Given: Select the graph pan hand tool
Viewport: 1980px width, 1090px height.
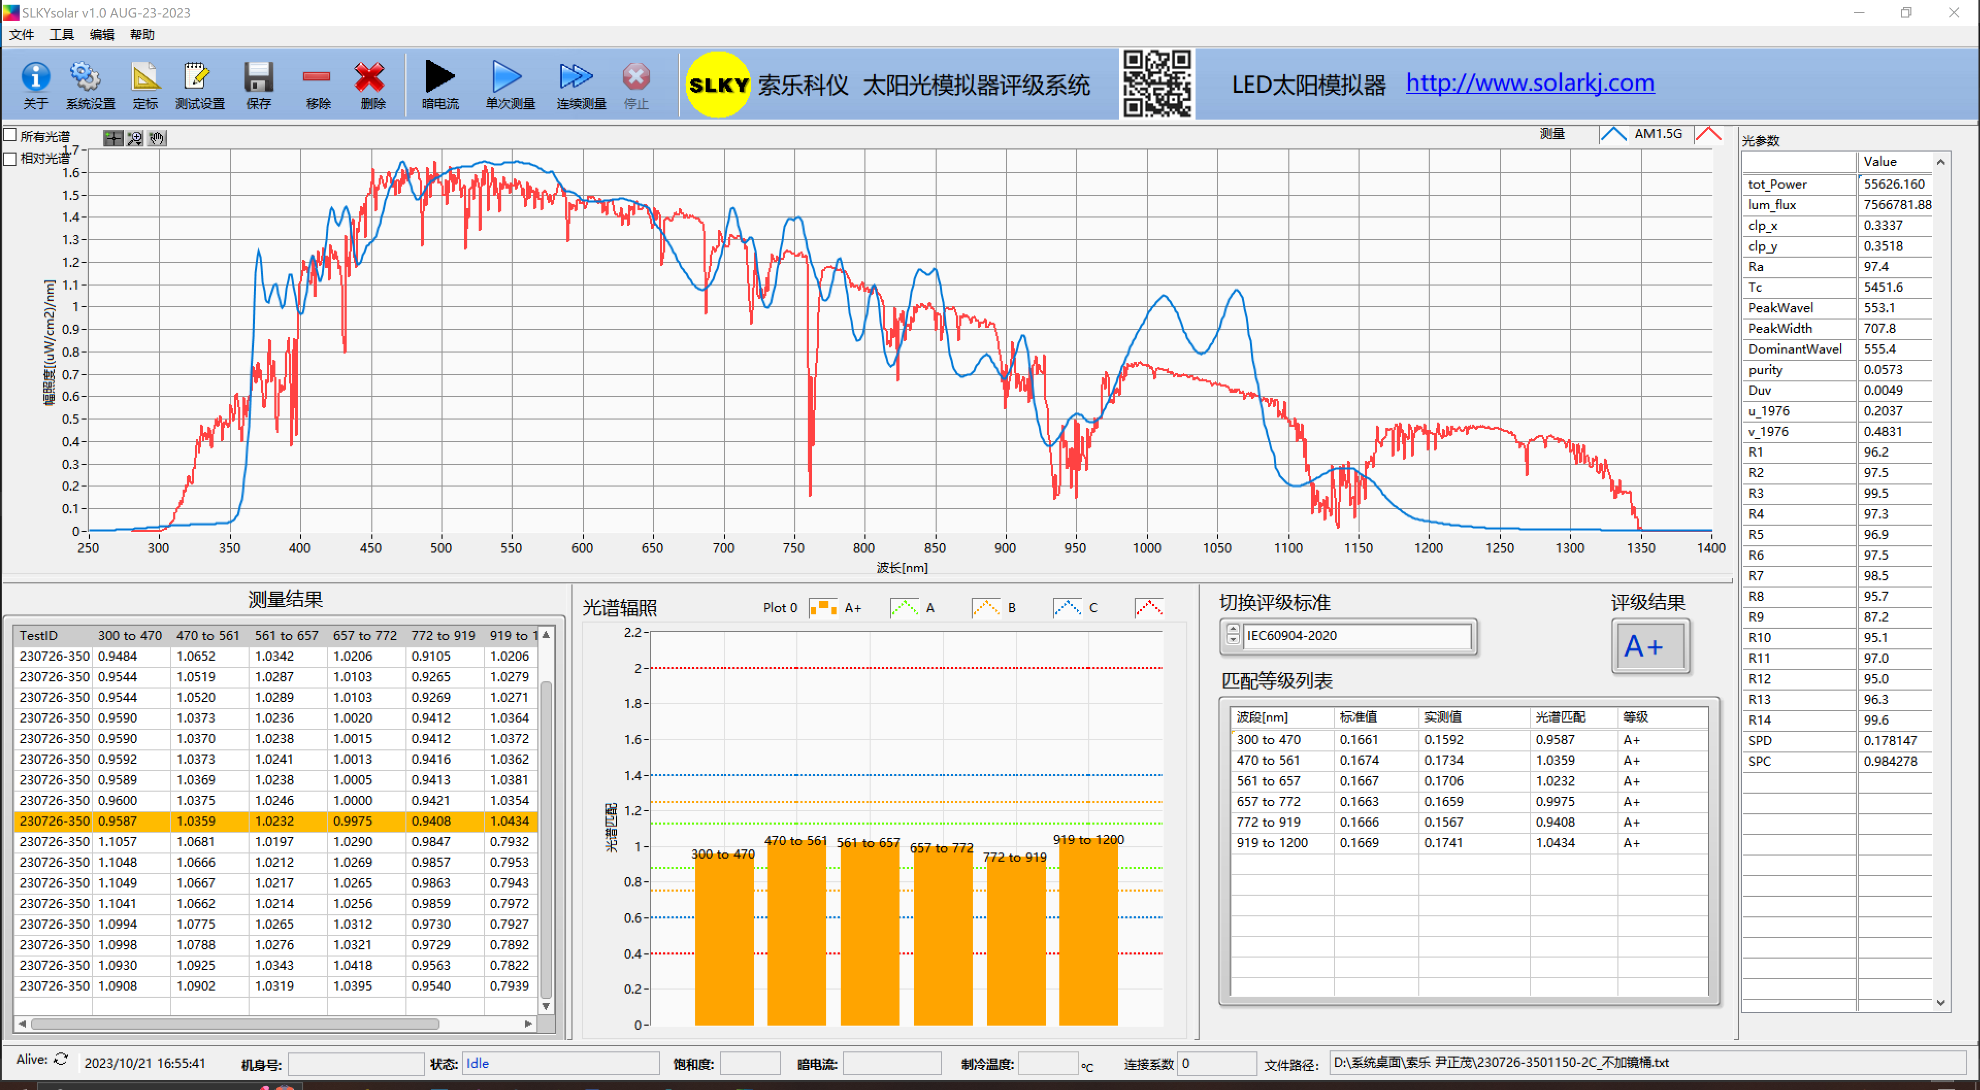Looking at the screenshot, I should [157, 139].
